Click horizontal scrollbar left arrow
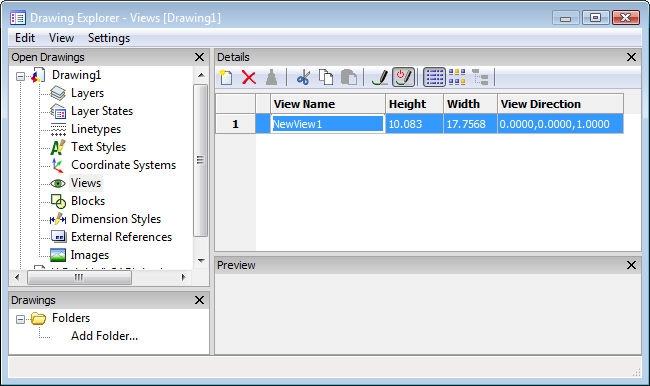650x386 pixels. pos(17,277)
